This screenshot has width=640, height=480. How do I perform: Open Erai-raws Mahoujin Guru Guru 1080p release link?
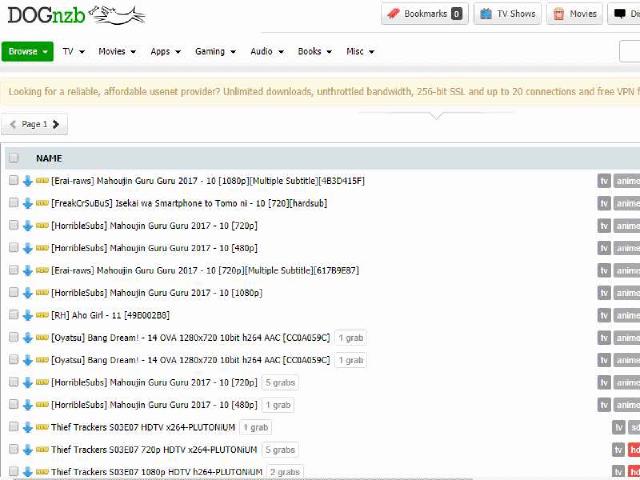click(x=208, y=180)
